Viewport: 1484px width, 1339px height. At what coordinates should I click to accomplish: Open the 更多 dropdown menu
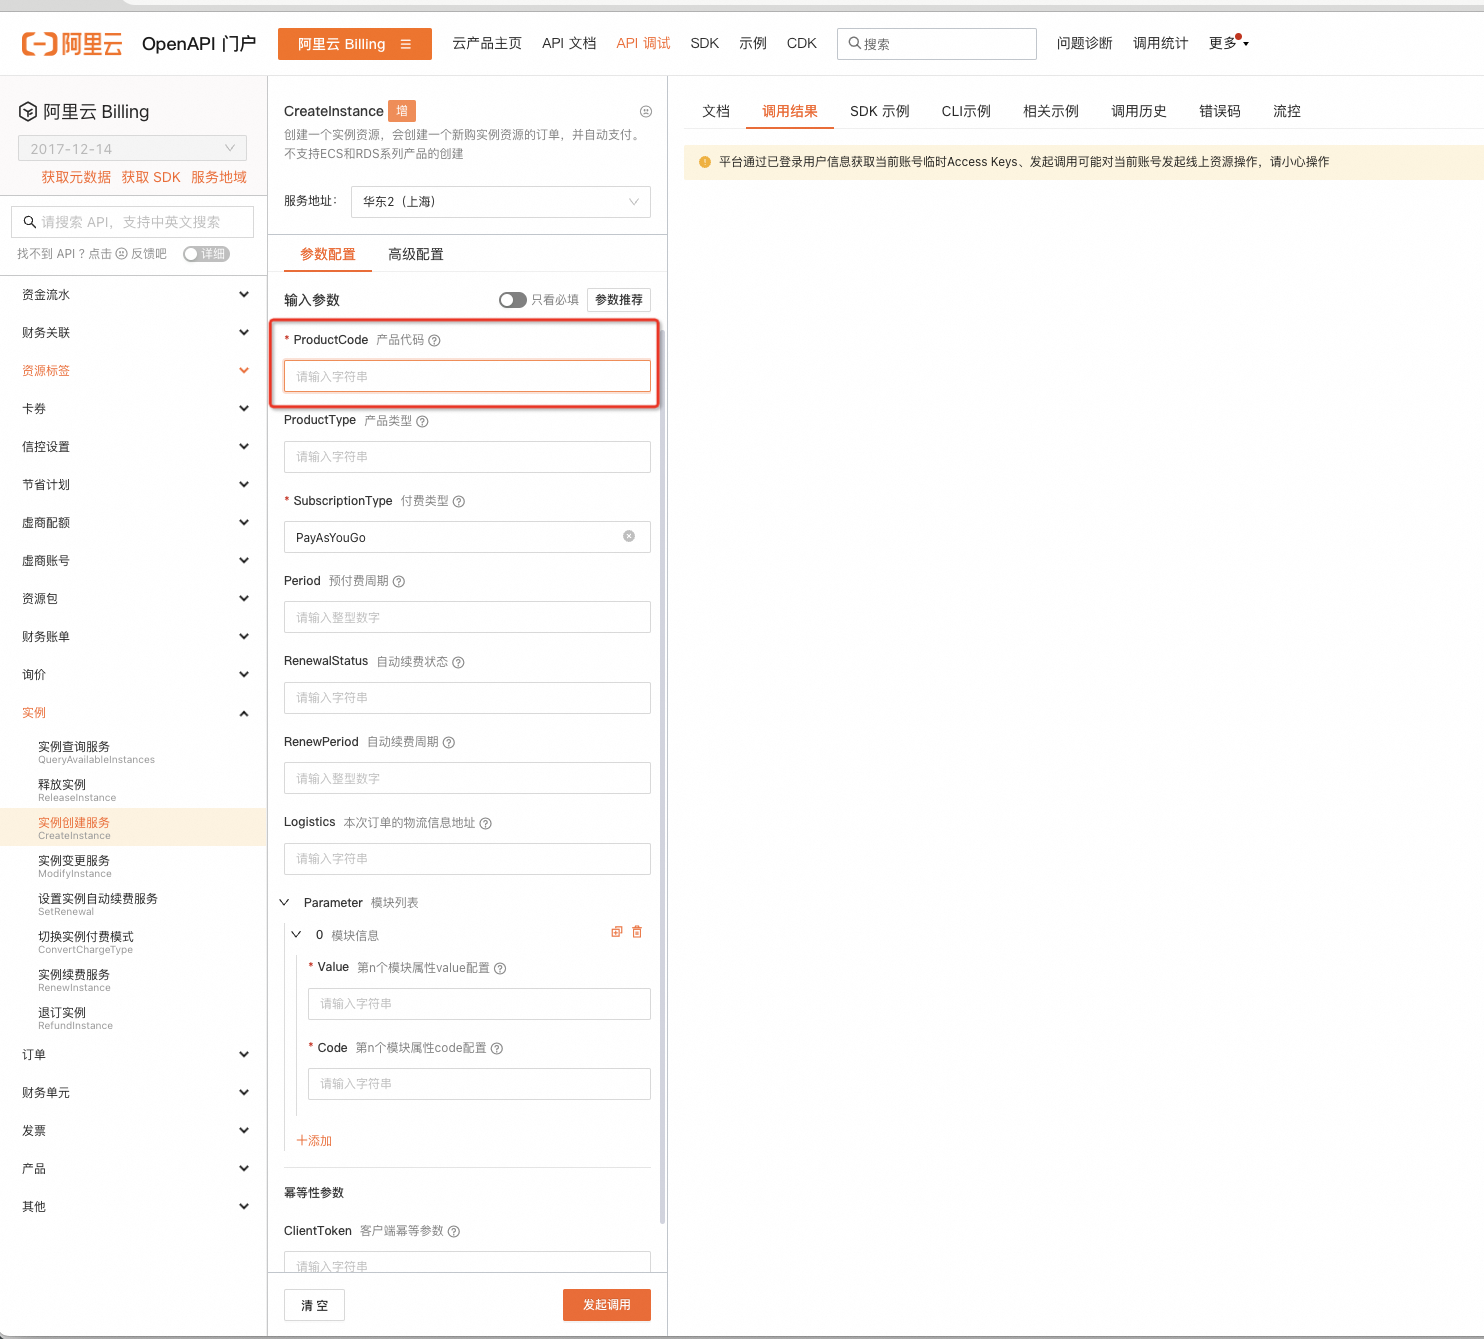1228,43
